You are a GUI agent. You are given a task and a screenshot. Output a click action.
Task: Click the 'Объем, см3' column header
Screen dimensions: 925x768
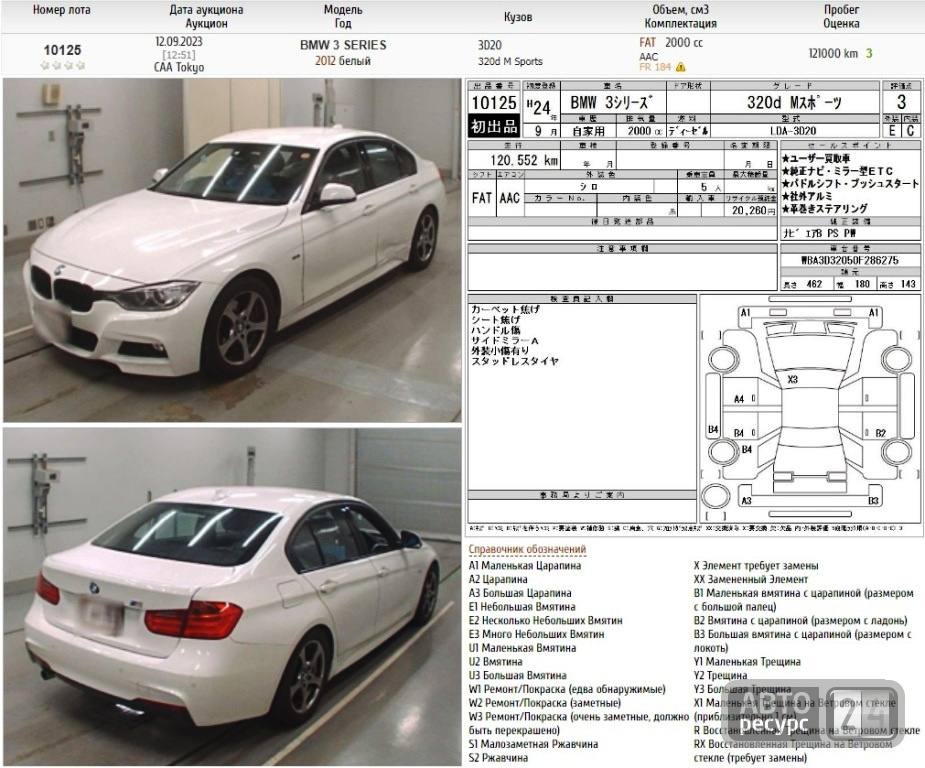tap(680, 10)
